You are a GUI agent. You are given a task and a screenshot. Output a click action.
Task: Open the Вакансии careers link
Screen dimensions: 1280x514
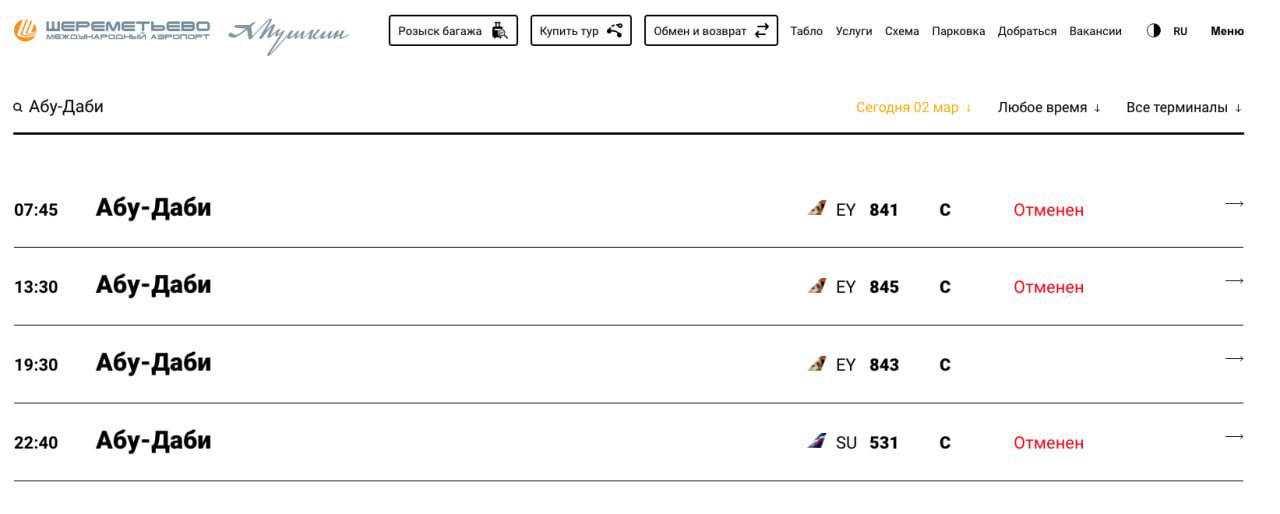pyautogui.click(x=1095, y=31)
